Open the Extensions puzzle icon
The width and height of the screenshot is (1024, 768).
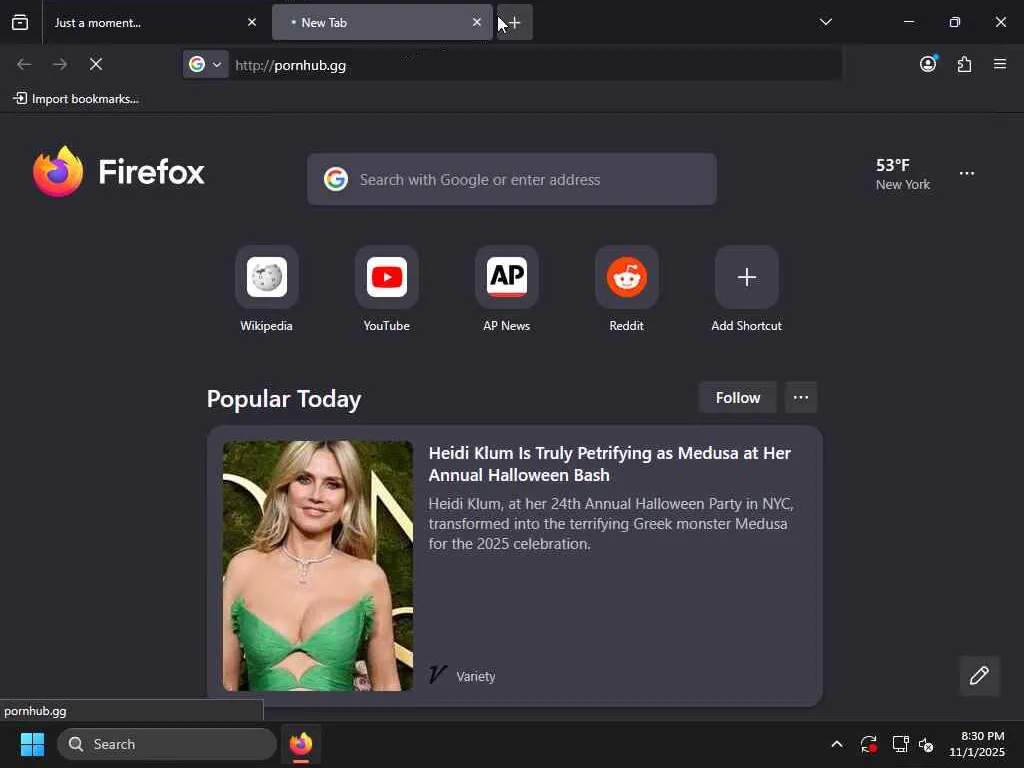tap(965, 64)
